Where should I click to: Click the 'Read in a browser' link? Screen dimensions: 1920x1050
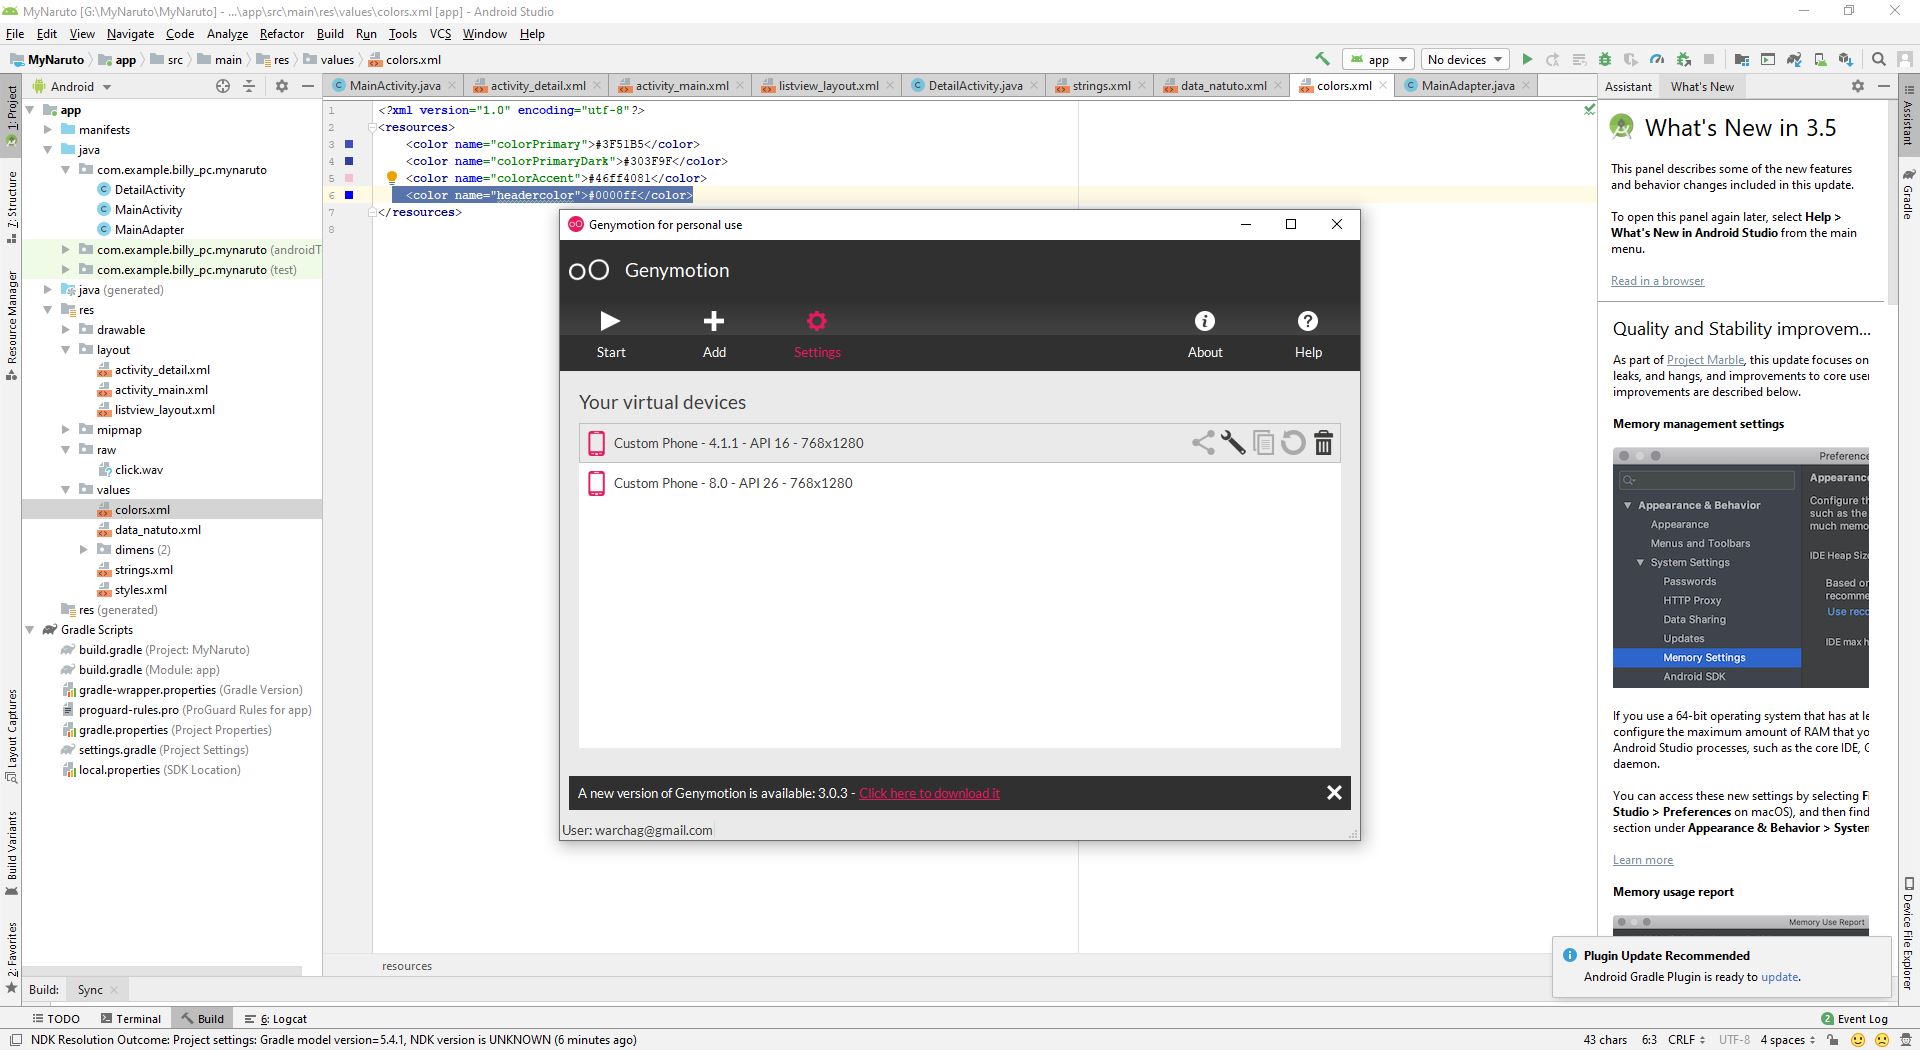(1657, 281)
